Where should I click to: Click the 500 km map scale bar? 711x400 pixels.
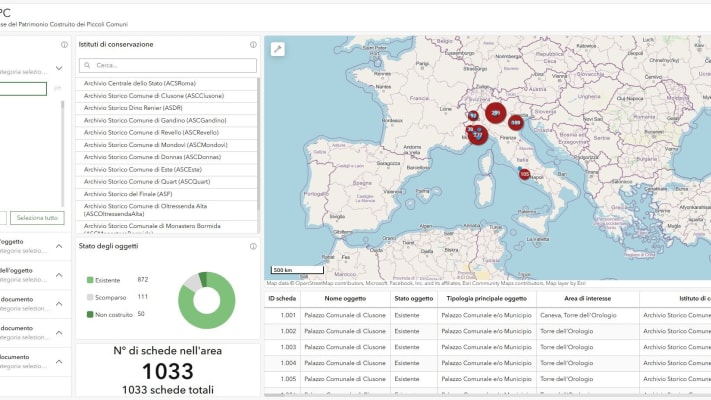point(297,270)
